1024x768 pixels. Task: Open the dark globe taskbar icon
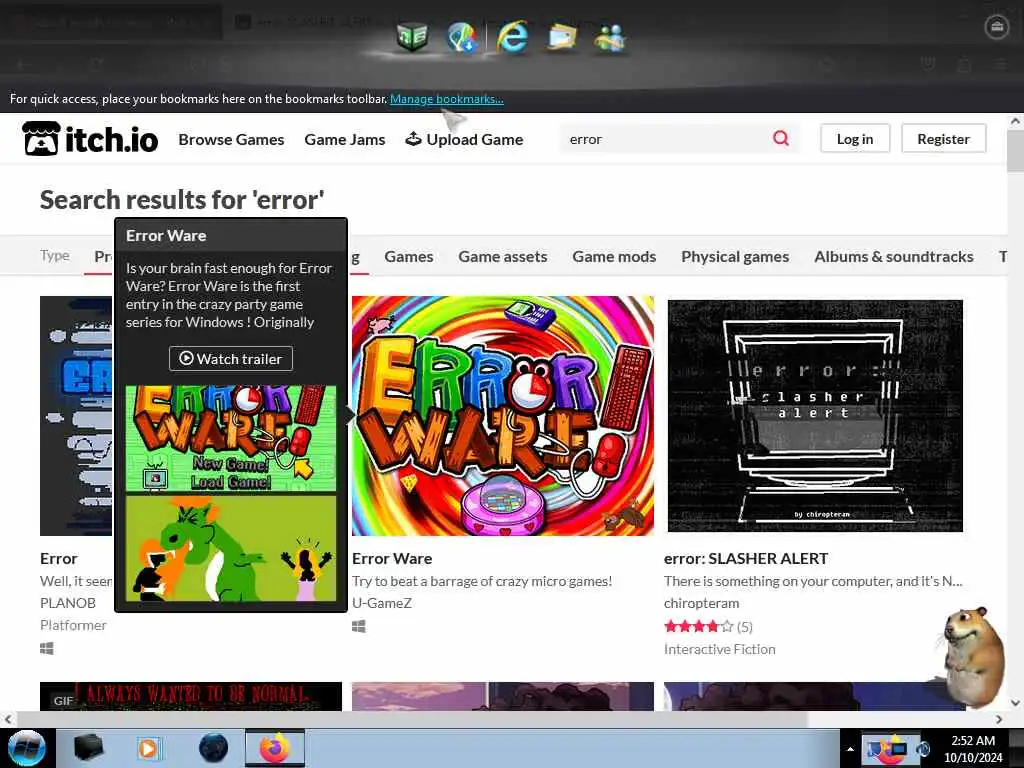point(213,748)
